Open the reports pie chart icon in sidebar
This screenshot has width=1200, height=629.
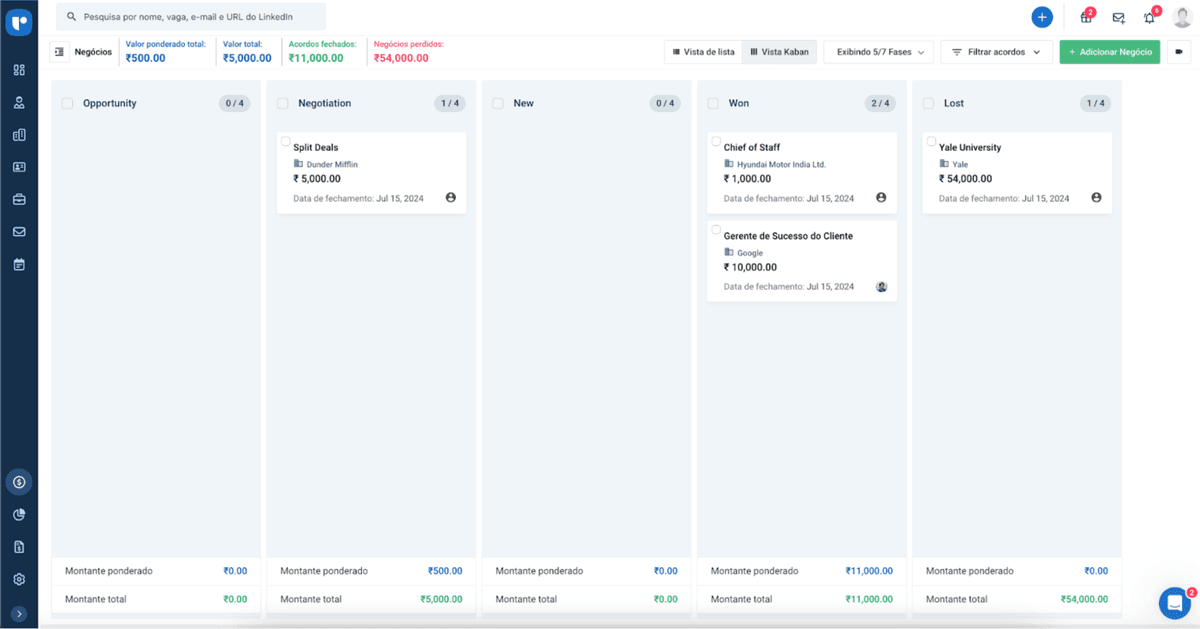pyautogui.click(x=19, y=514)
